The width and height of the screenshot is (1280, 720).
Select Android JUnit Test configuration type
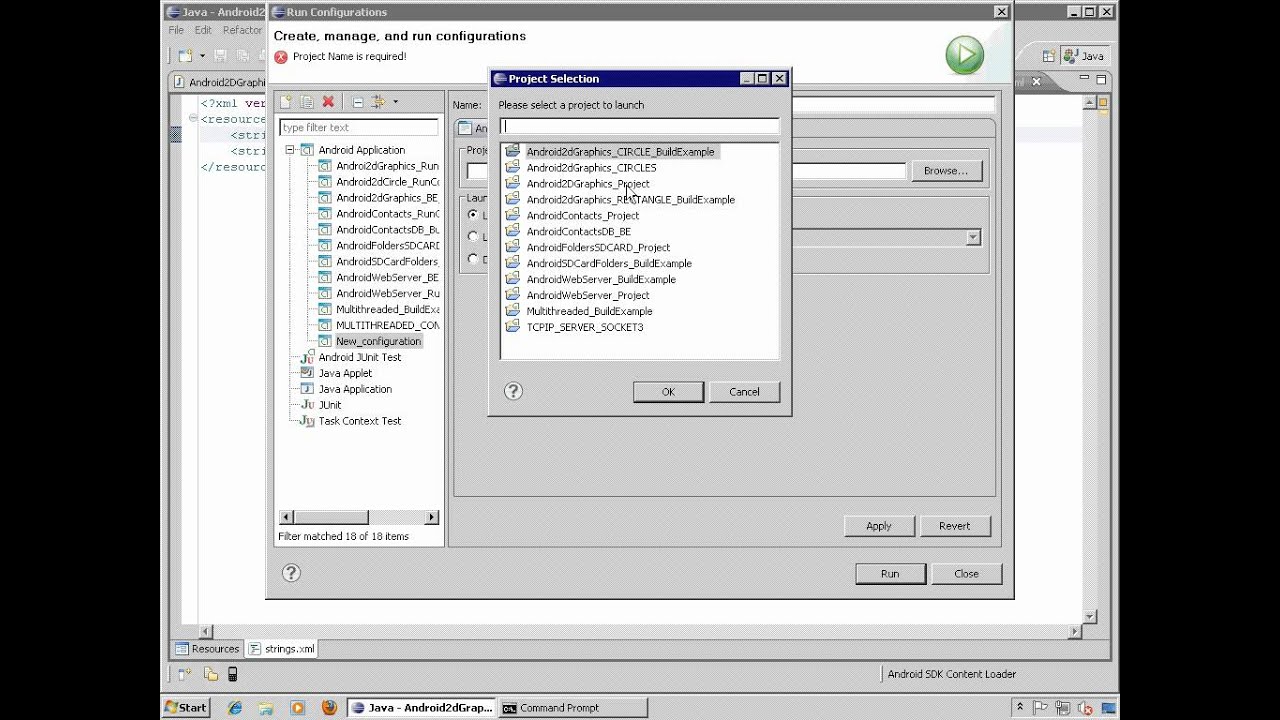[x=359, y=357]
